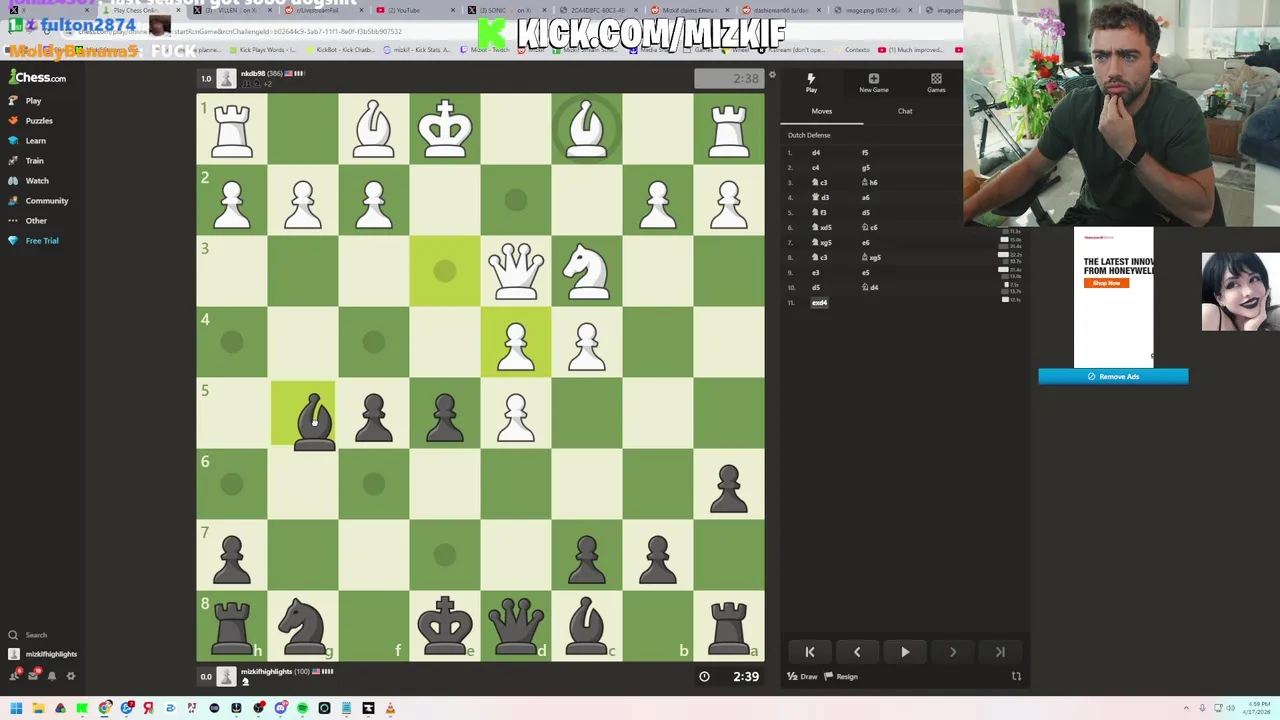Open Train in the left sidebar

[x=34, y=160]
